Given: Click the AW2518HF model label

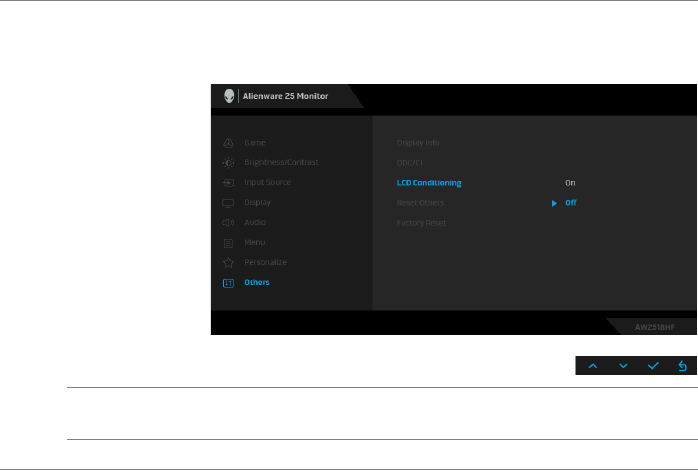Looking at the screenshot, I should (654, 327).
